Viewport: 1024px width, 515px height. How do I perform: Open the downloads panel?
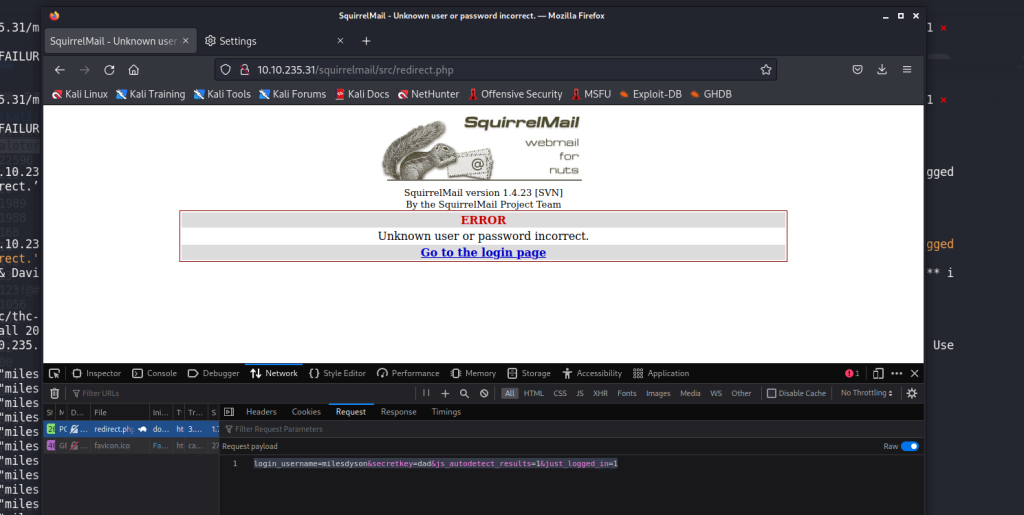coord(882,70)
